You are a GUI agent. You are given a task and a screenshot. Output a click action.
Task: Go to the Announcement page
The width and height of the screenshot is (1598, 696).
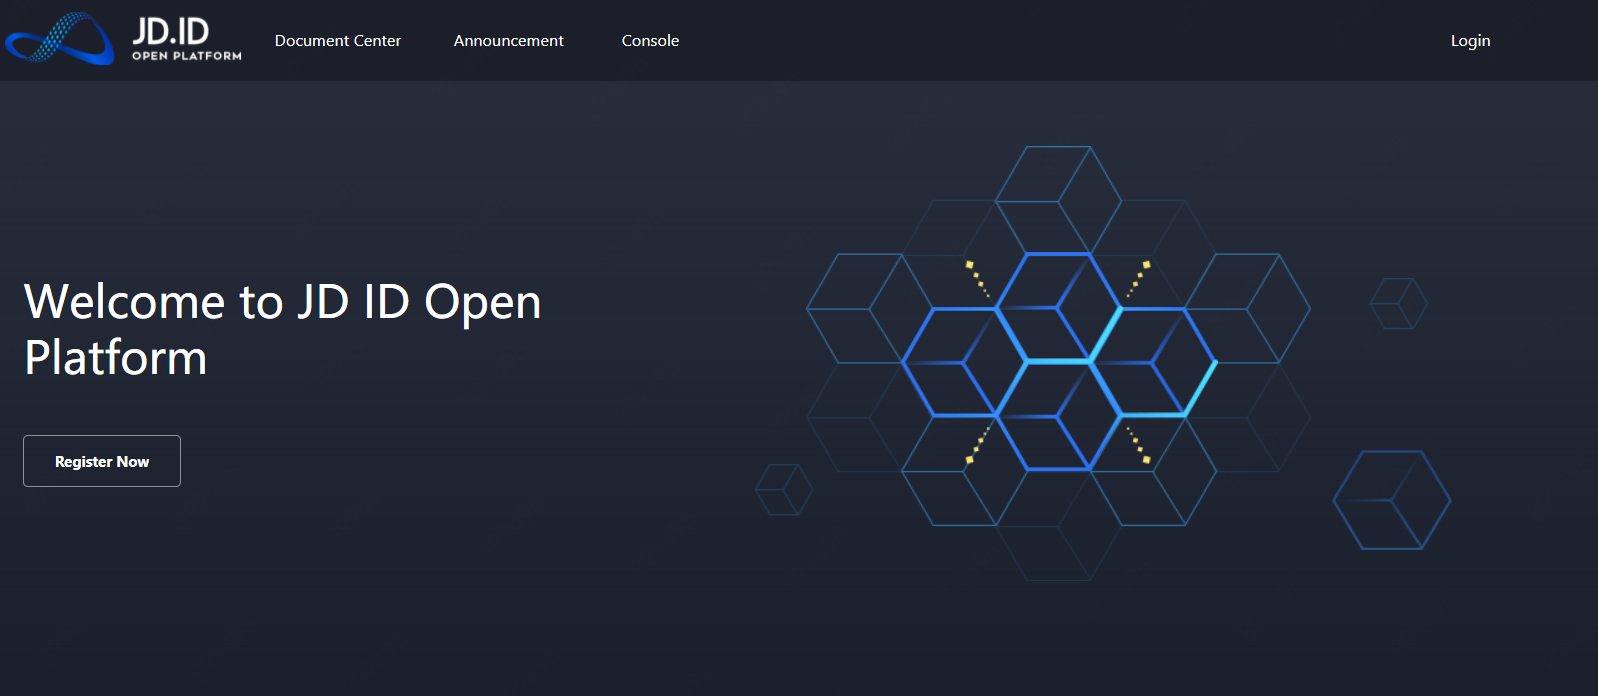(x=509, y=41)
